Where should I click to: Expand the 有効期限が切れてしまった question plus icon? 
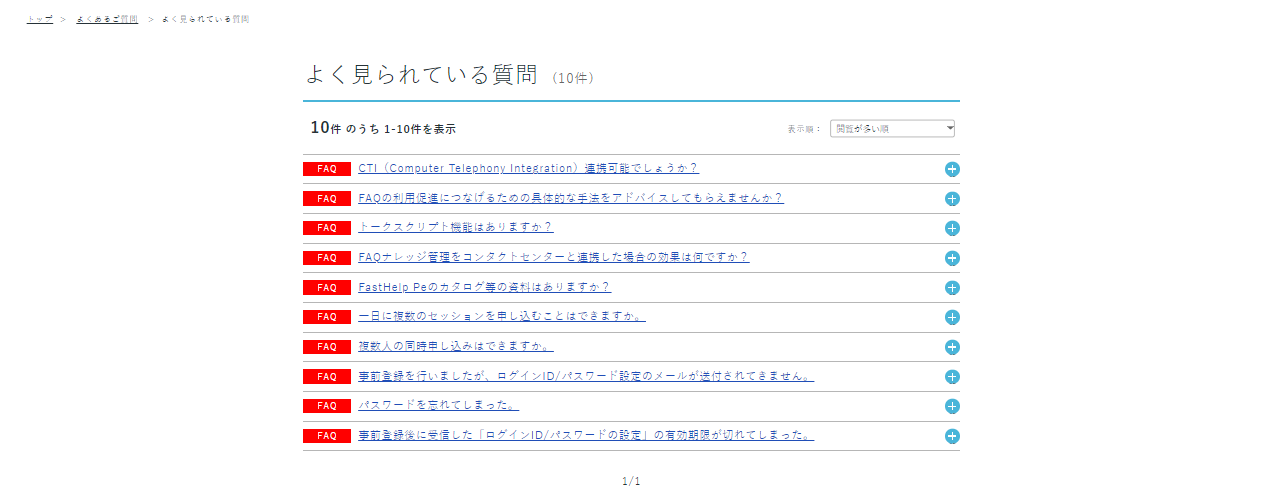pyautogui.click(x=952, y=436)
